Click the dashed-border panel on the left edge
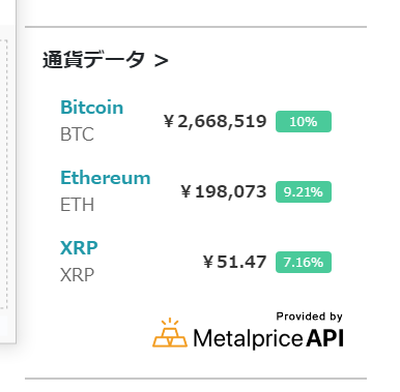This screenshot has width=400, height=392. click(x=4, y=174)
